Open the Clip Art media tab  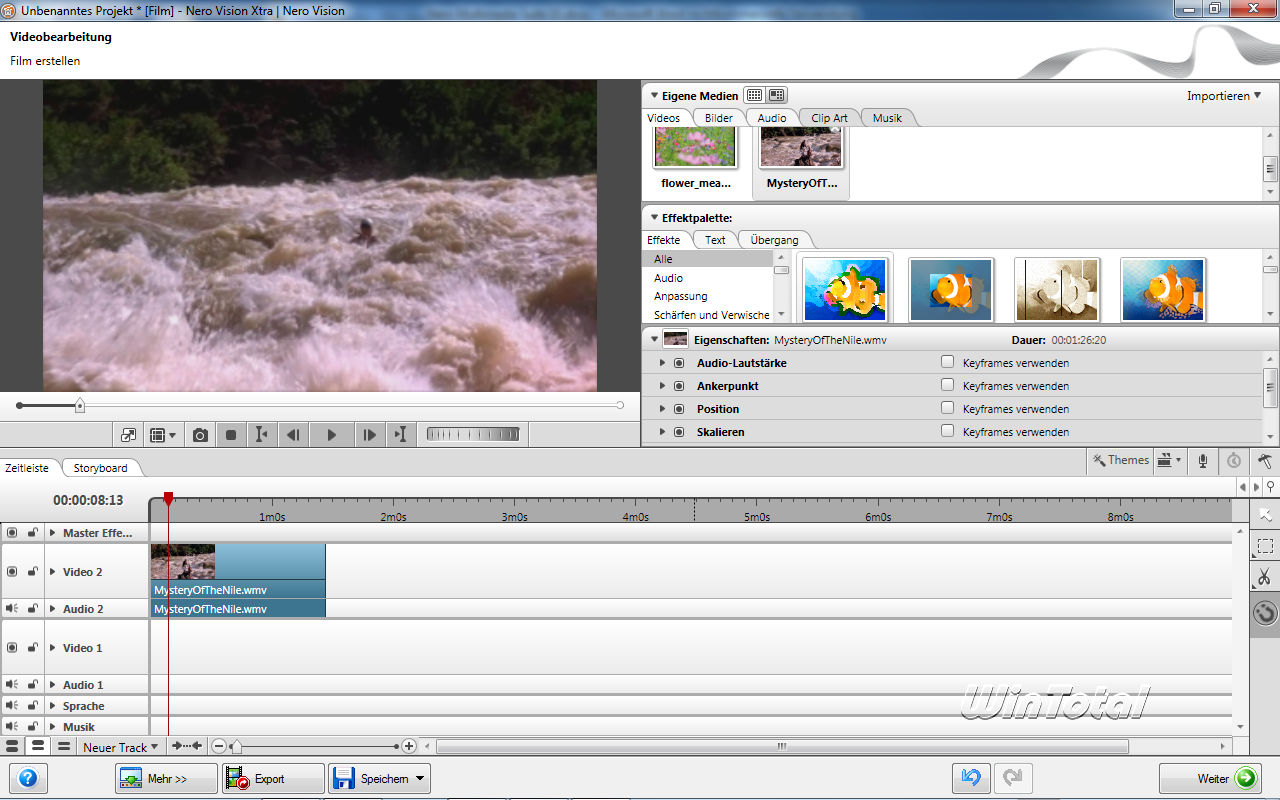829,118
